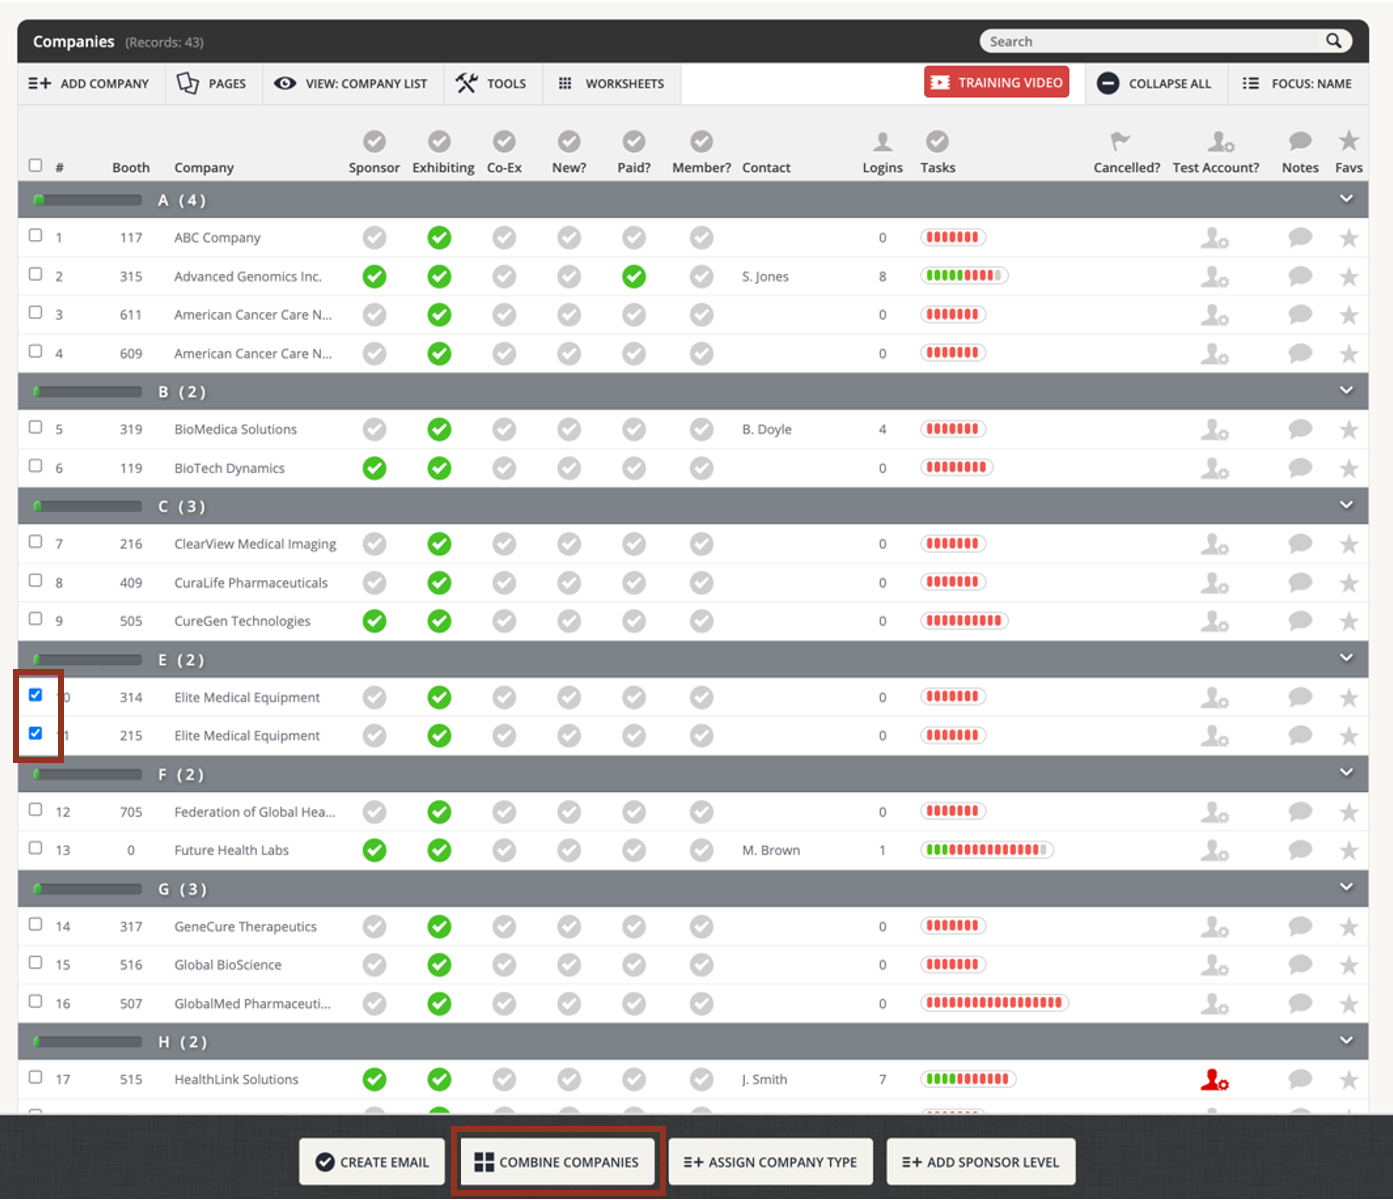The image size is (1393, 1200).
Task: Tick checkbox for Future Health Labs
Action: click(36, 848)
